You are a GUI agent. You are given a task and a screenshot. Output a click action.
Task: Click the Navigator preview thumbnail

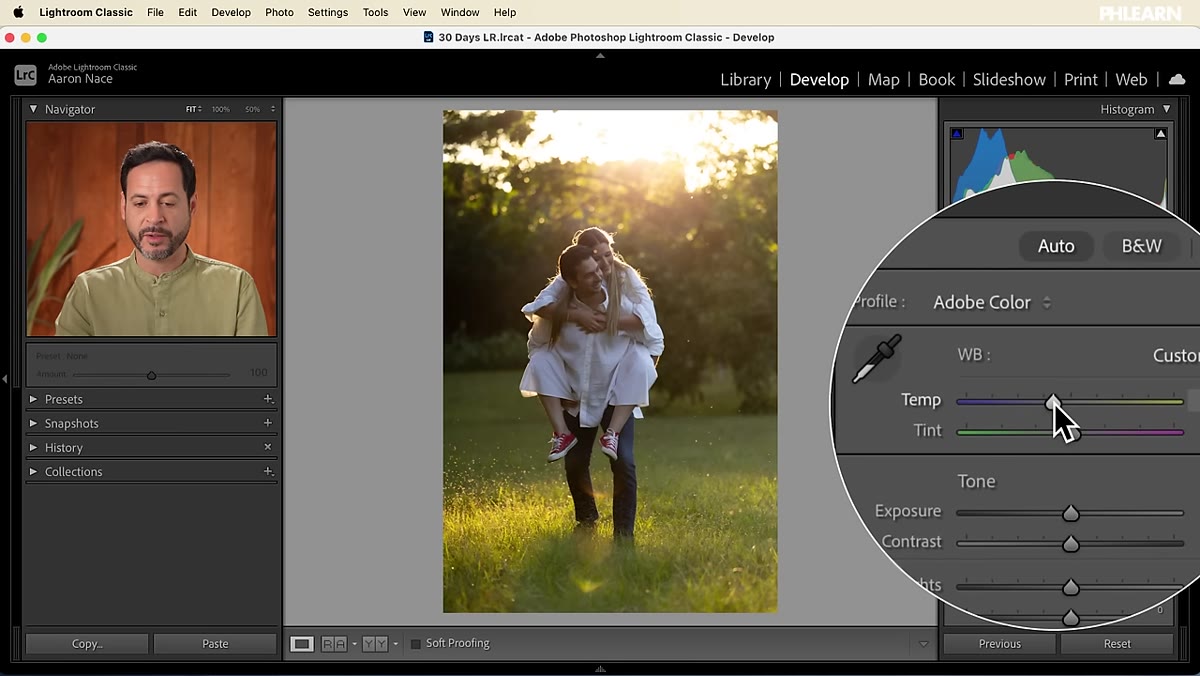(x=151, y=229)
